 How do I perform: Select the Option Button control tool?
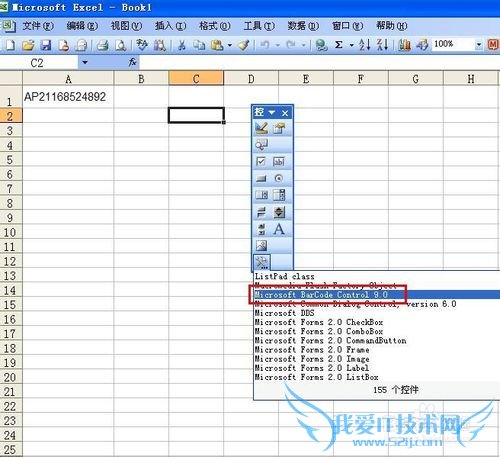click(x=279, y=179)
